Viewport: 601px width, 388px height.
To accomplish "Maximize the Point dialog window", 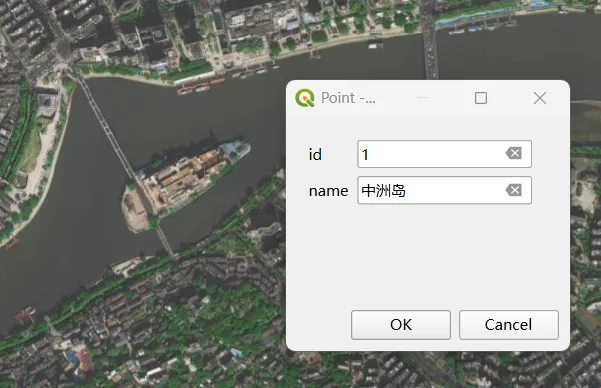I will (481, 98).
